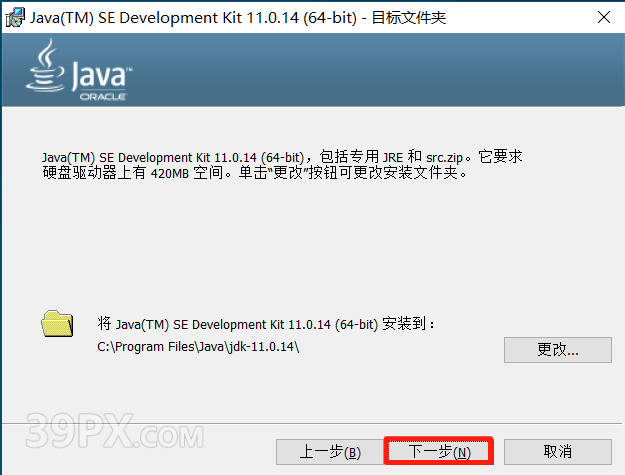The image size is (625, 475).
Task: Click the installer icon in the title bar
Action: (15, 18)
